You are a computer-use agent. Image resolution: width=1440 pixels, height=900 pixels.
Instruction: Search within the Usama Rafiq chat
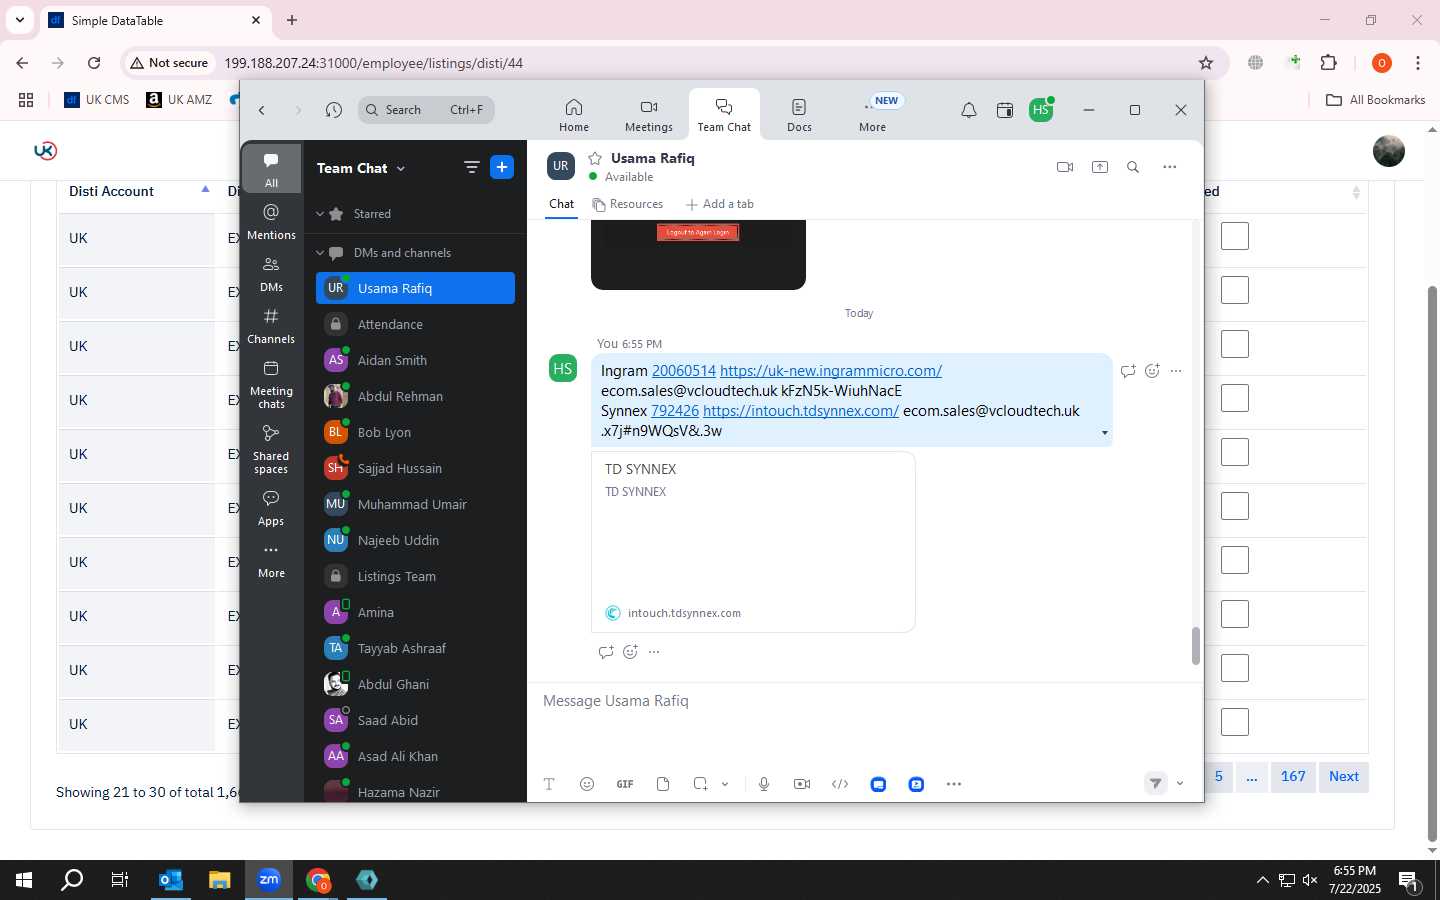(1133, 167)
